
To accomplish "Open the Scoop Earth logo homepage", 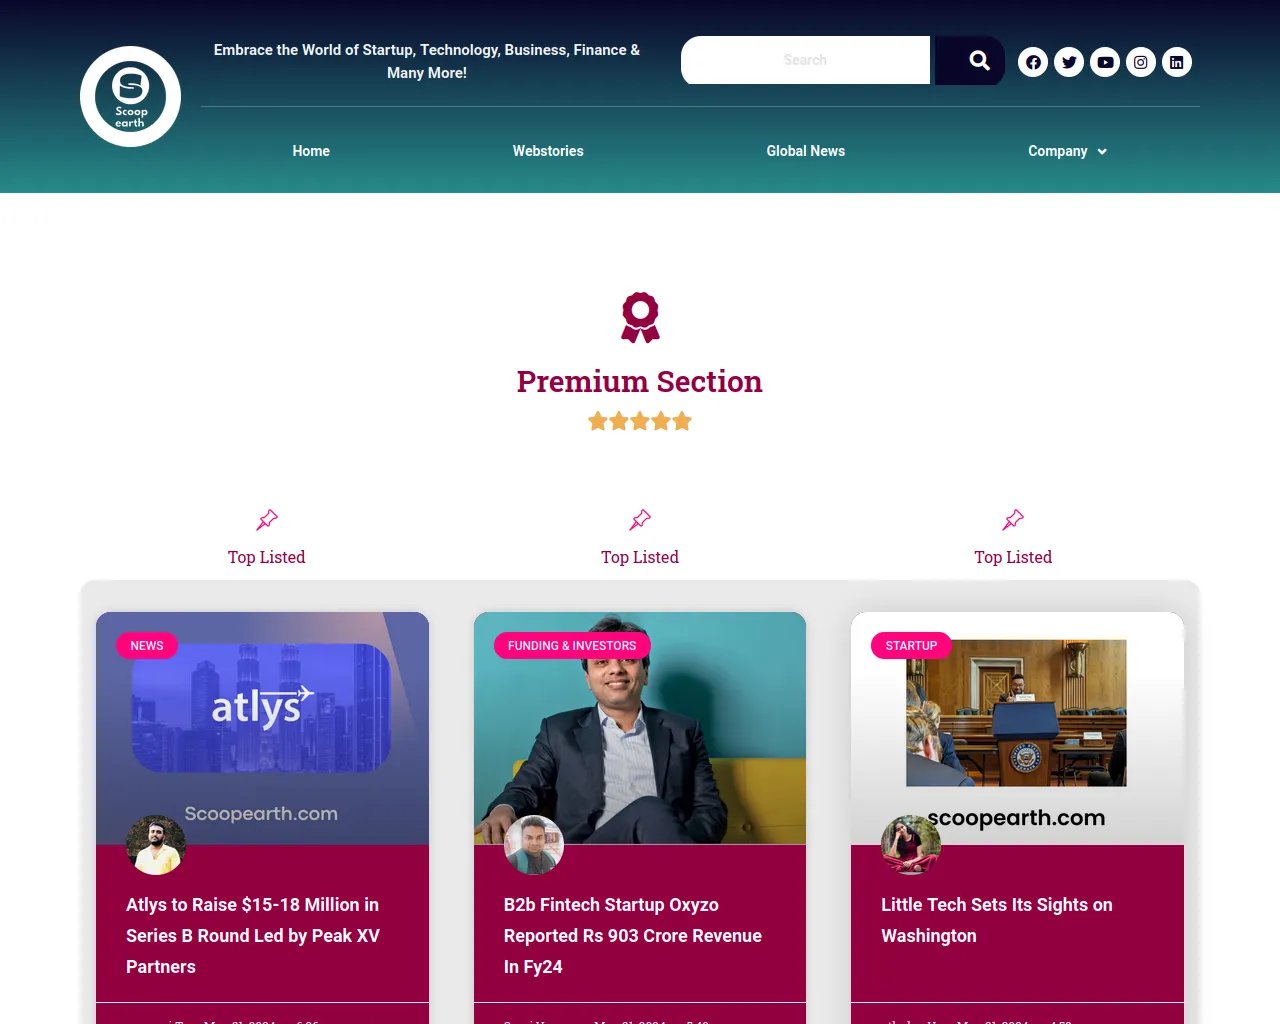I will (x=130, y=97).
